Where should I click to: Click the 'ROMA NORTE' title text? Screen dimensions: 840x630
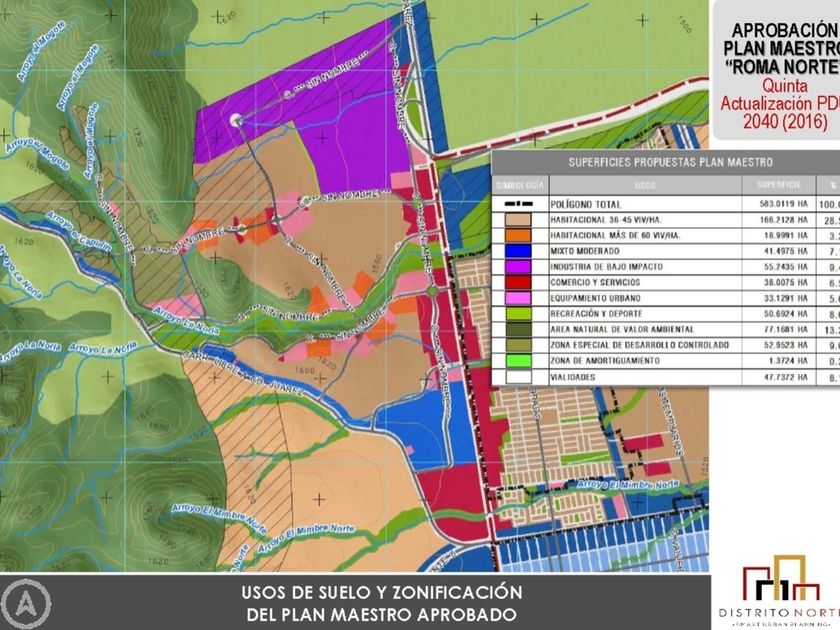coord(783,67)
